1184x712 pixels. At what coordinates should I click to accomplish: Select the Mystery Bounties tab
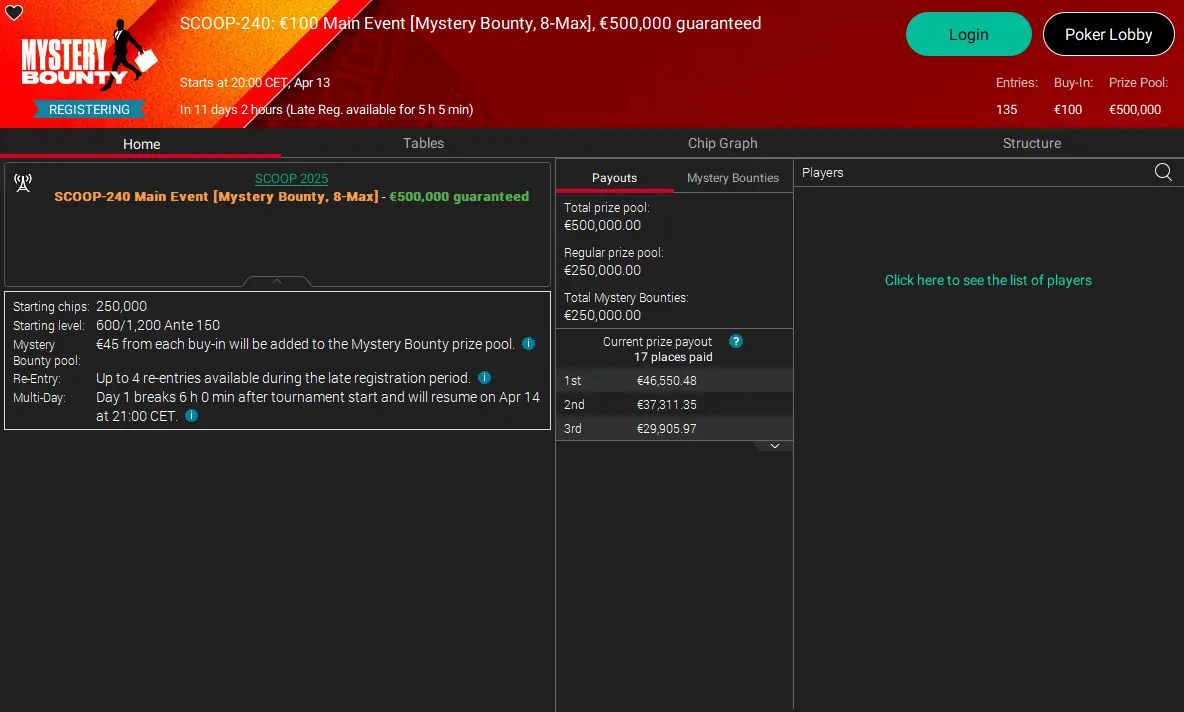pyautogui.click(x=732, y=178)
